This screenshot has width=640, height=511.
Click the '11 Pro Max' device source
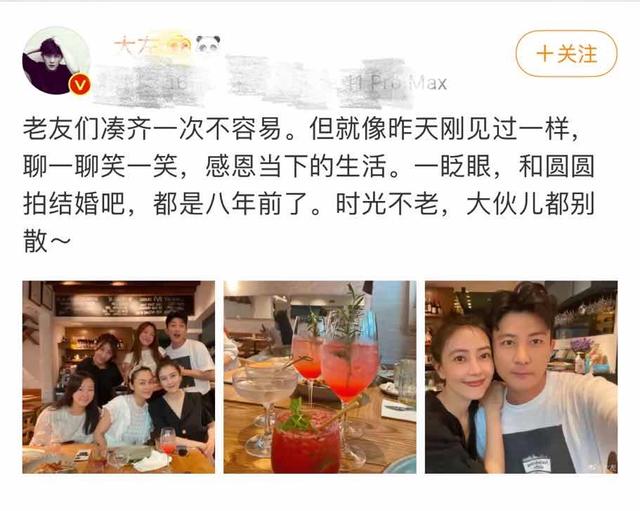tap(397, 83)
